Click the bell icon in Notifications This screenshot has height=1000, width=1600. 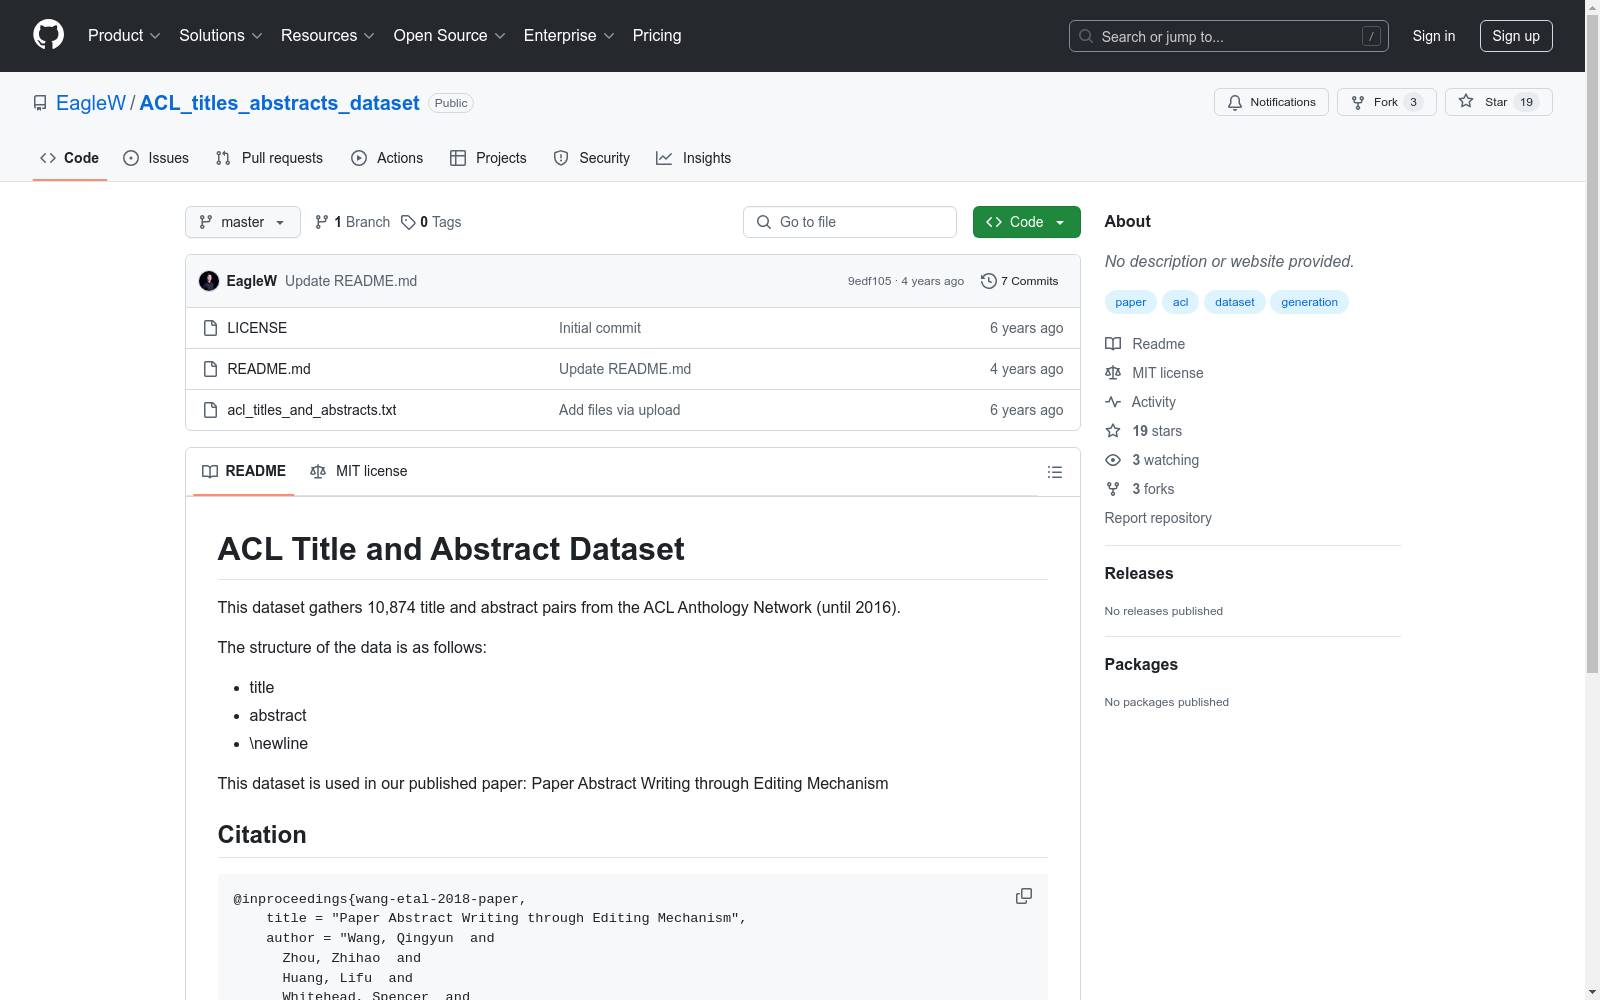point(1235,102)
